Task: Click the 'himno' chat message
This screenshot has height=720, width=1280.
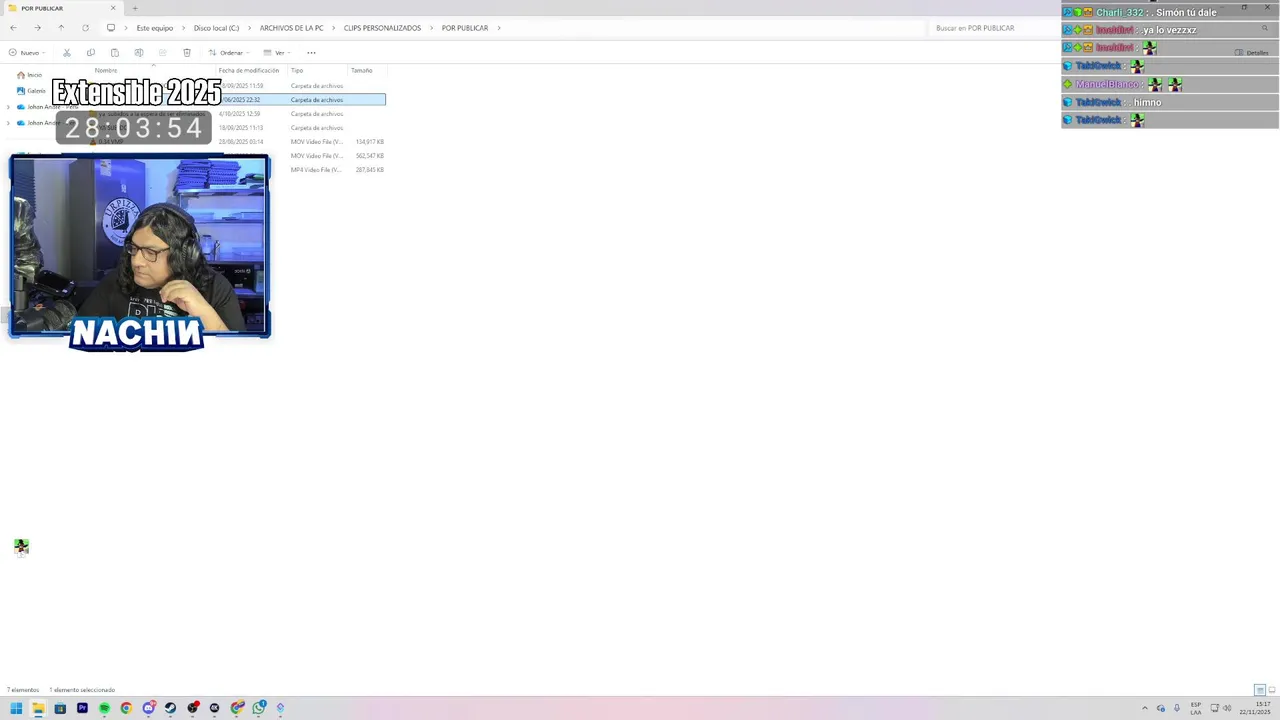Action: click(1147, 102)
